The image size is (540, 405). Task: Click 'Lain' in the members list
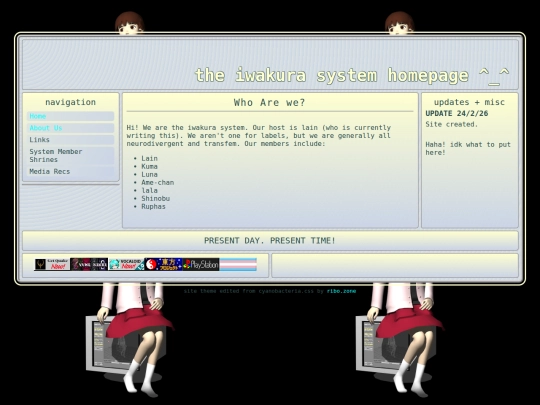coord(149,158)
